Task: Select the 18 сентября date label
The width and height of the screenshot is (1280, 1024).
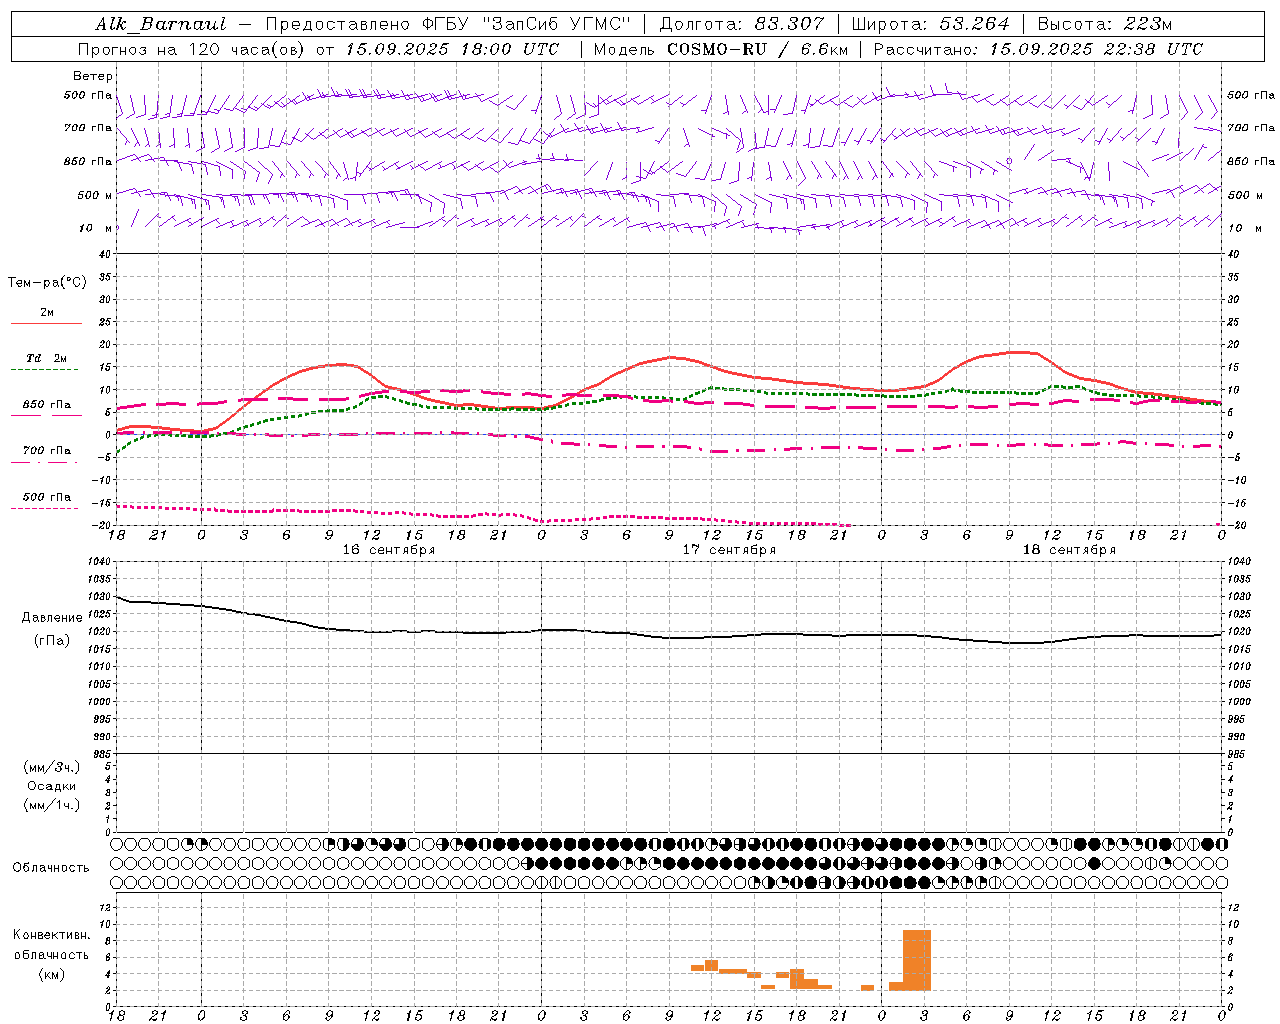Action: tap(1069, 550)
